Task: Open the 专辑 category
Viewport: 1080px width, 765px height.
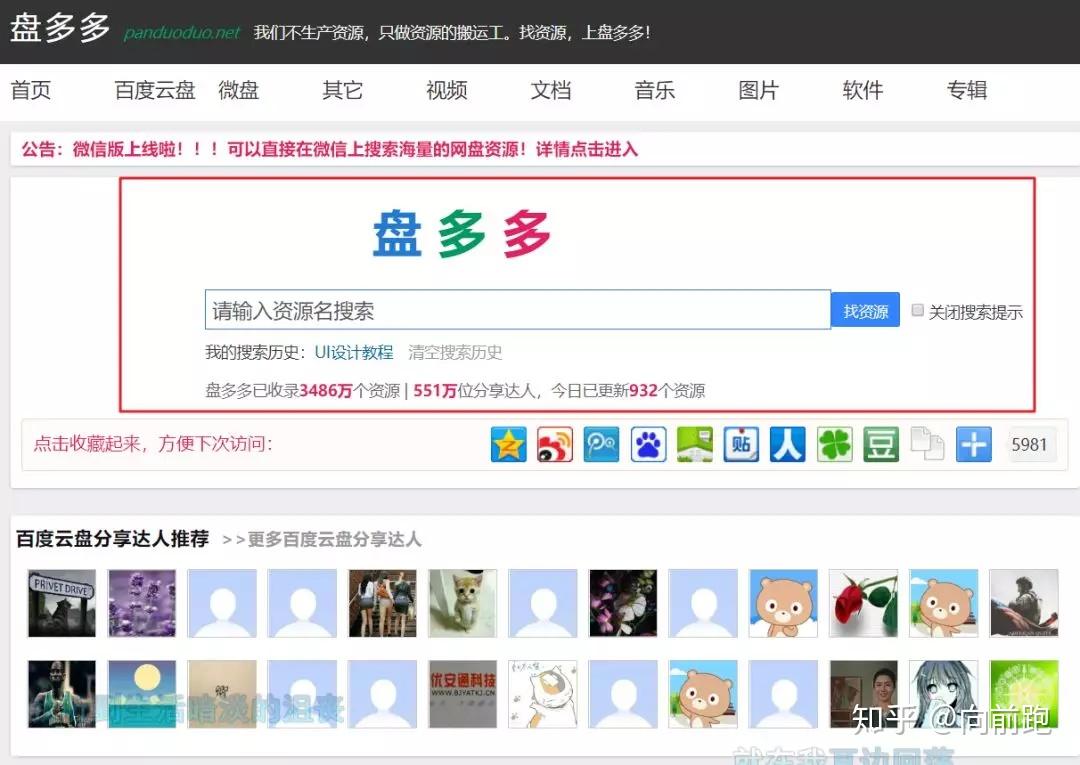Action: point(967,90)
